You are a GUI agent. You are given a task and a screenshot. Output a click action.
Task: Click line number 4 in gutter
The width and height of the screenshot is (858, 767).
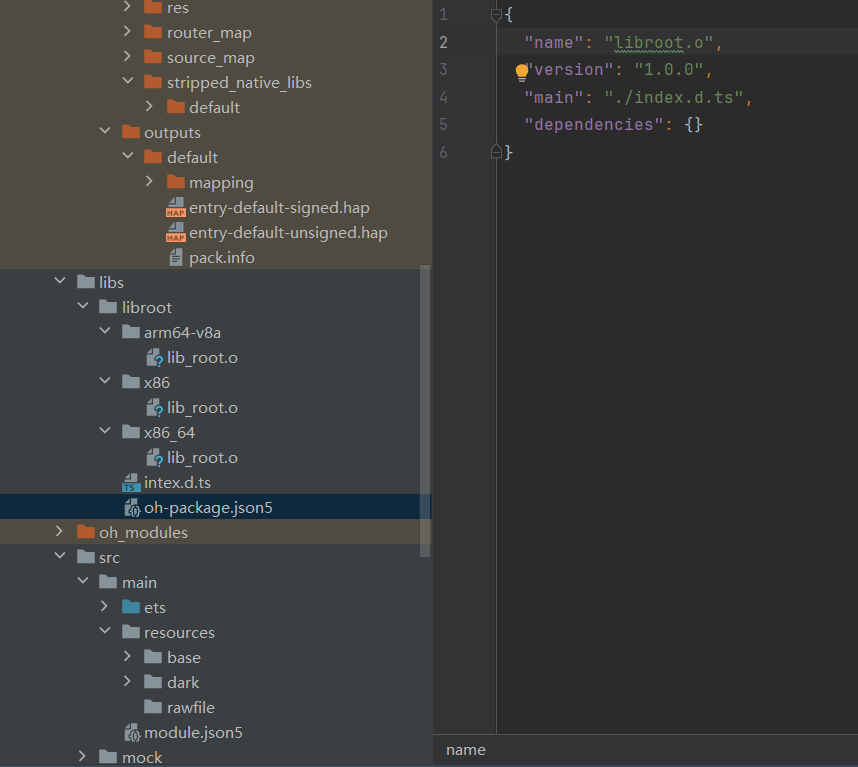click(443, 97)
